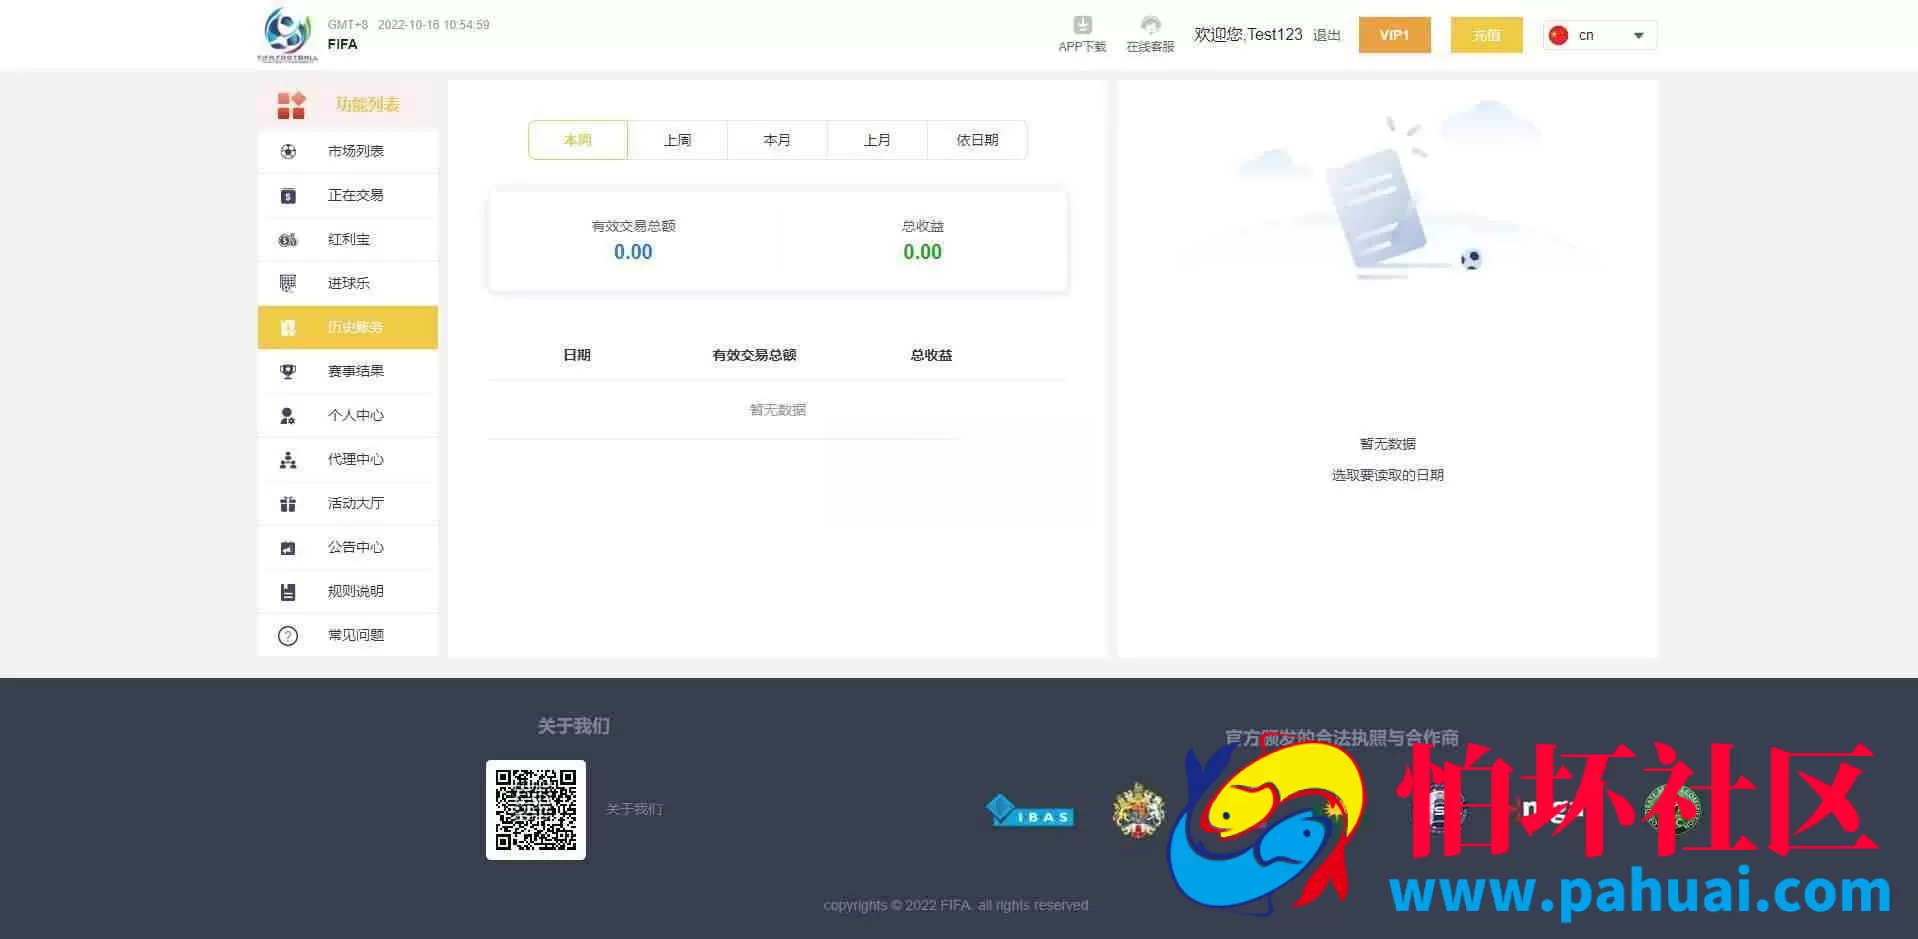The width and height of the screenshot is (1918, 939).
Task: Click the royal crest partner logo
Action: 1138,810
